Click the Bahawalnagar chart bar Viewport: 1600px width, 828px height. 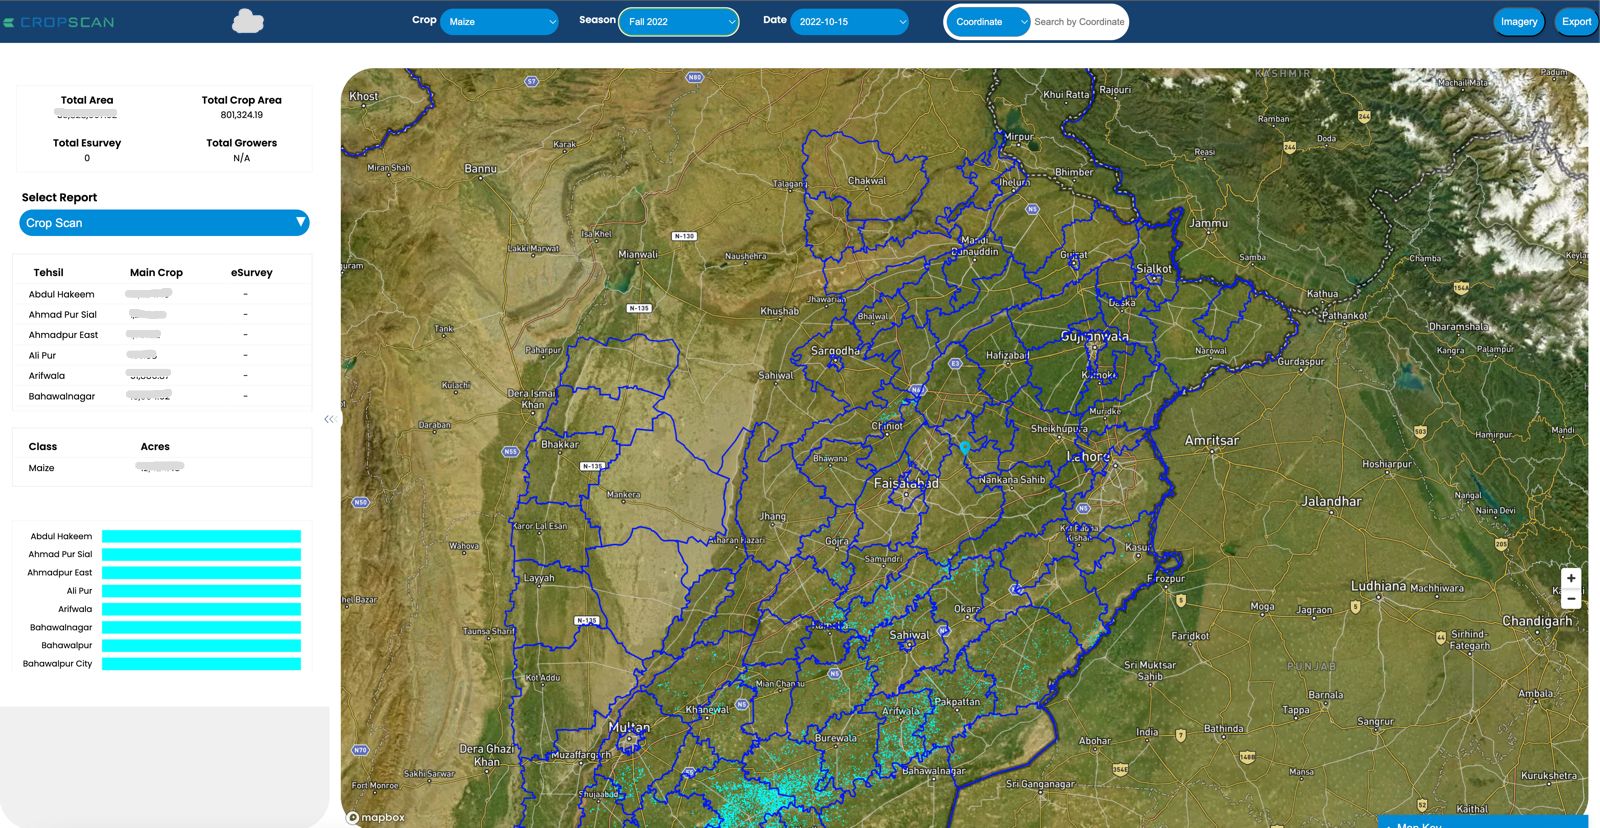[x=201, y=627]
